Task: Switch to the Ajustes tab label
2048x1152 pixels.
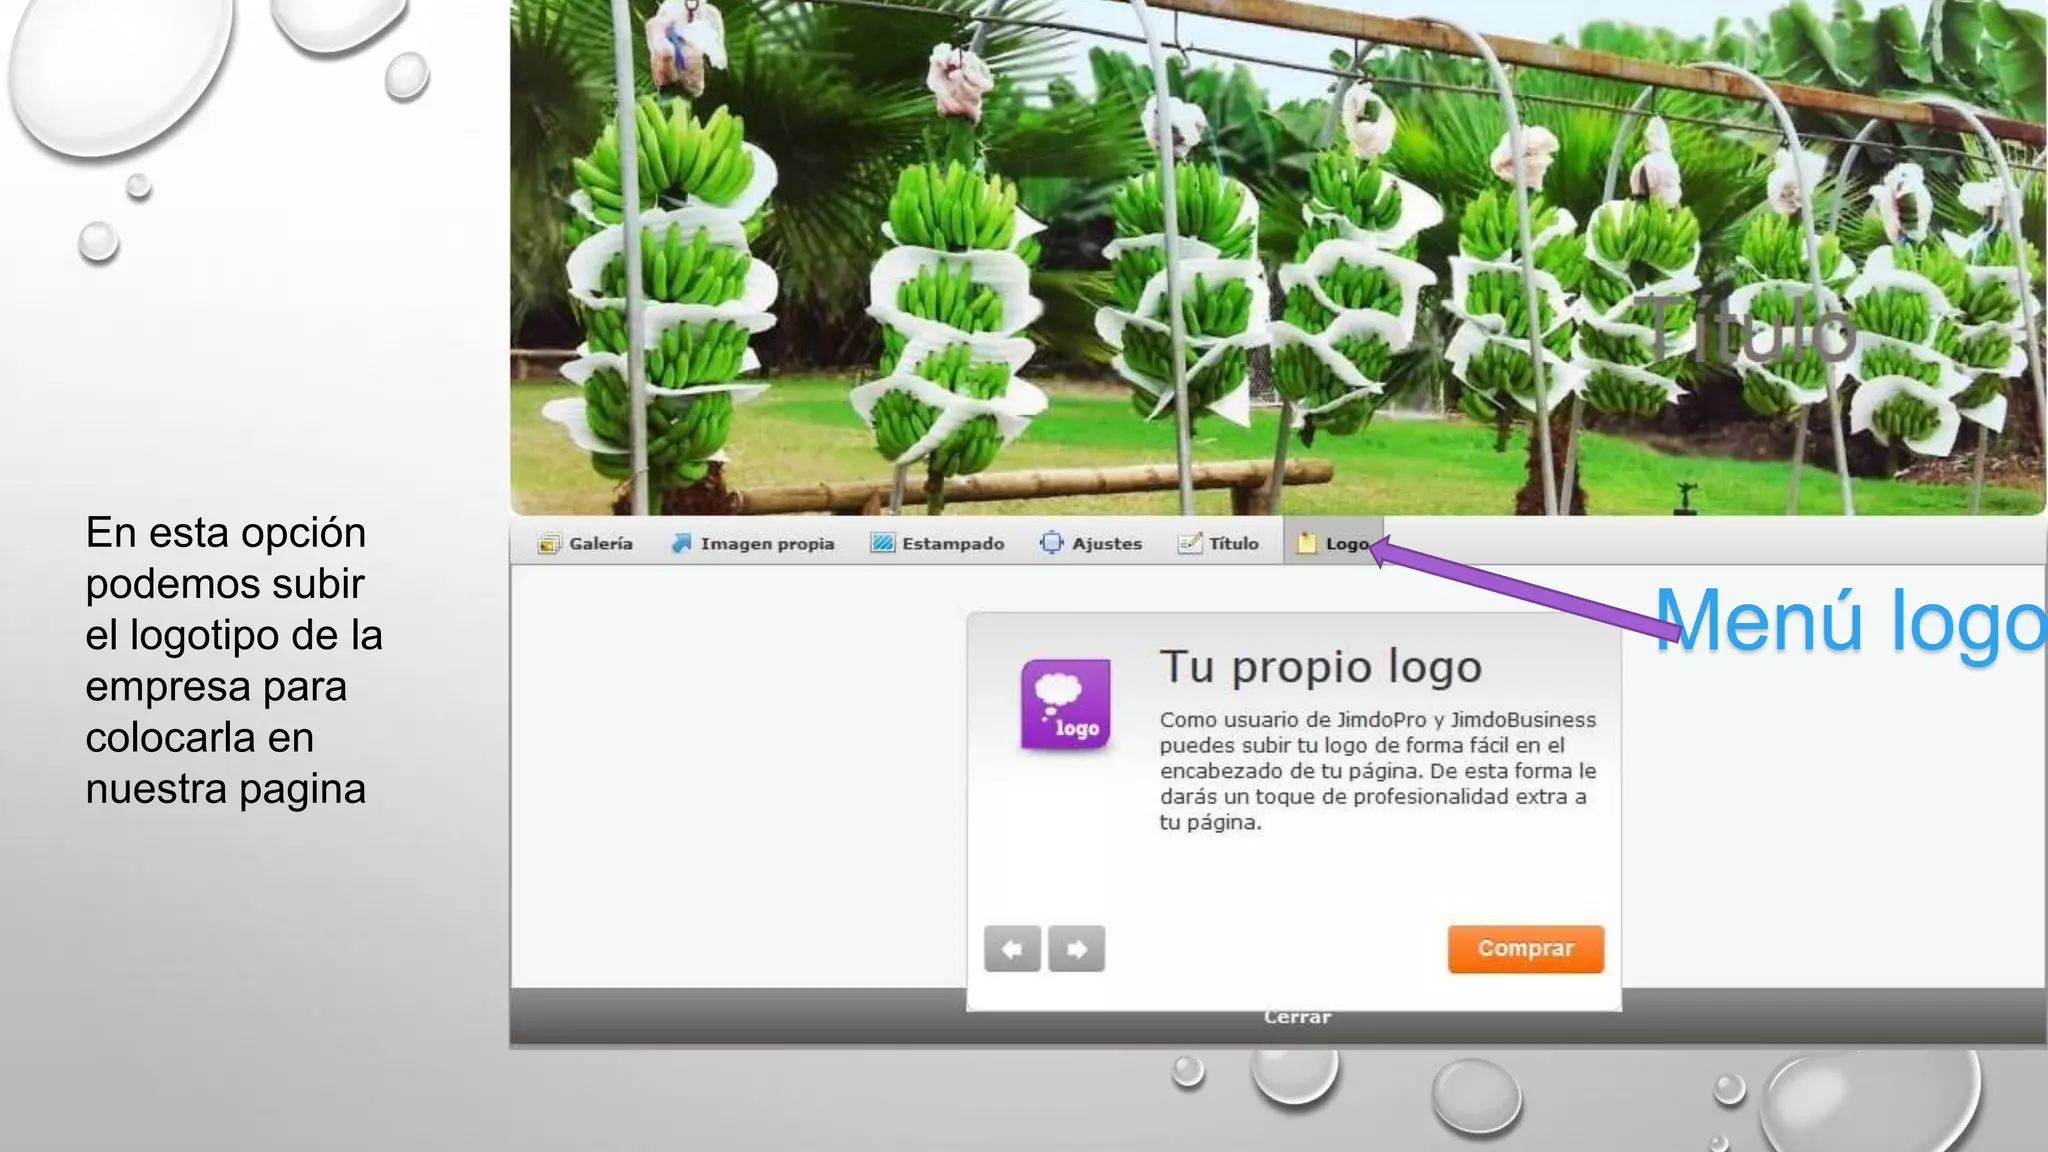Action: (1106, 543)
